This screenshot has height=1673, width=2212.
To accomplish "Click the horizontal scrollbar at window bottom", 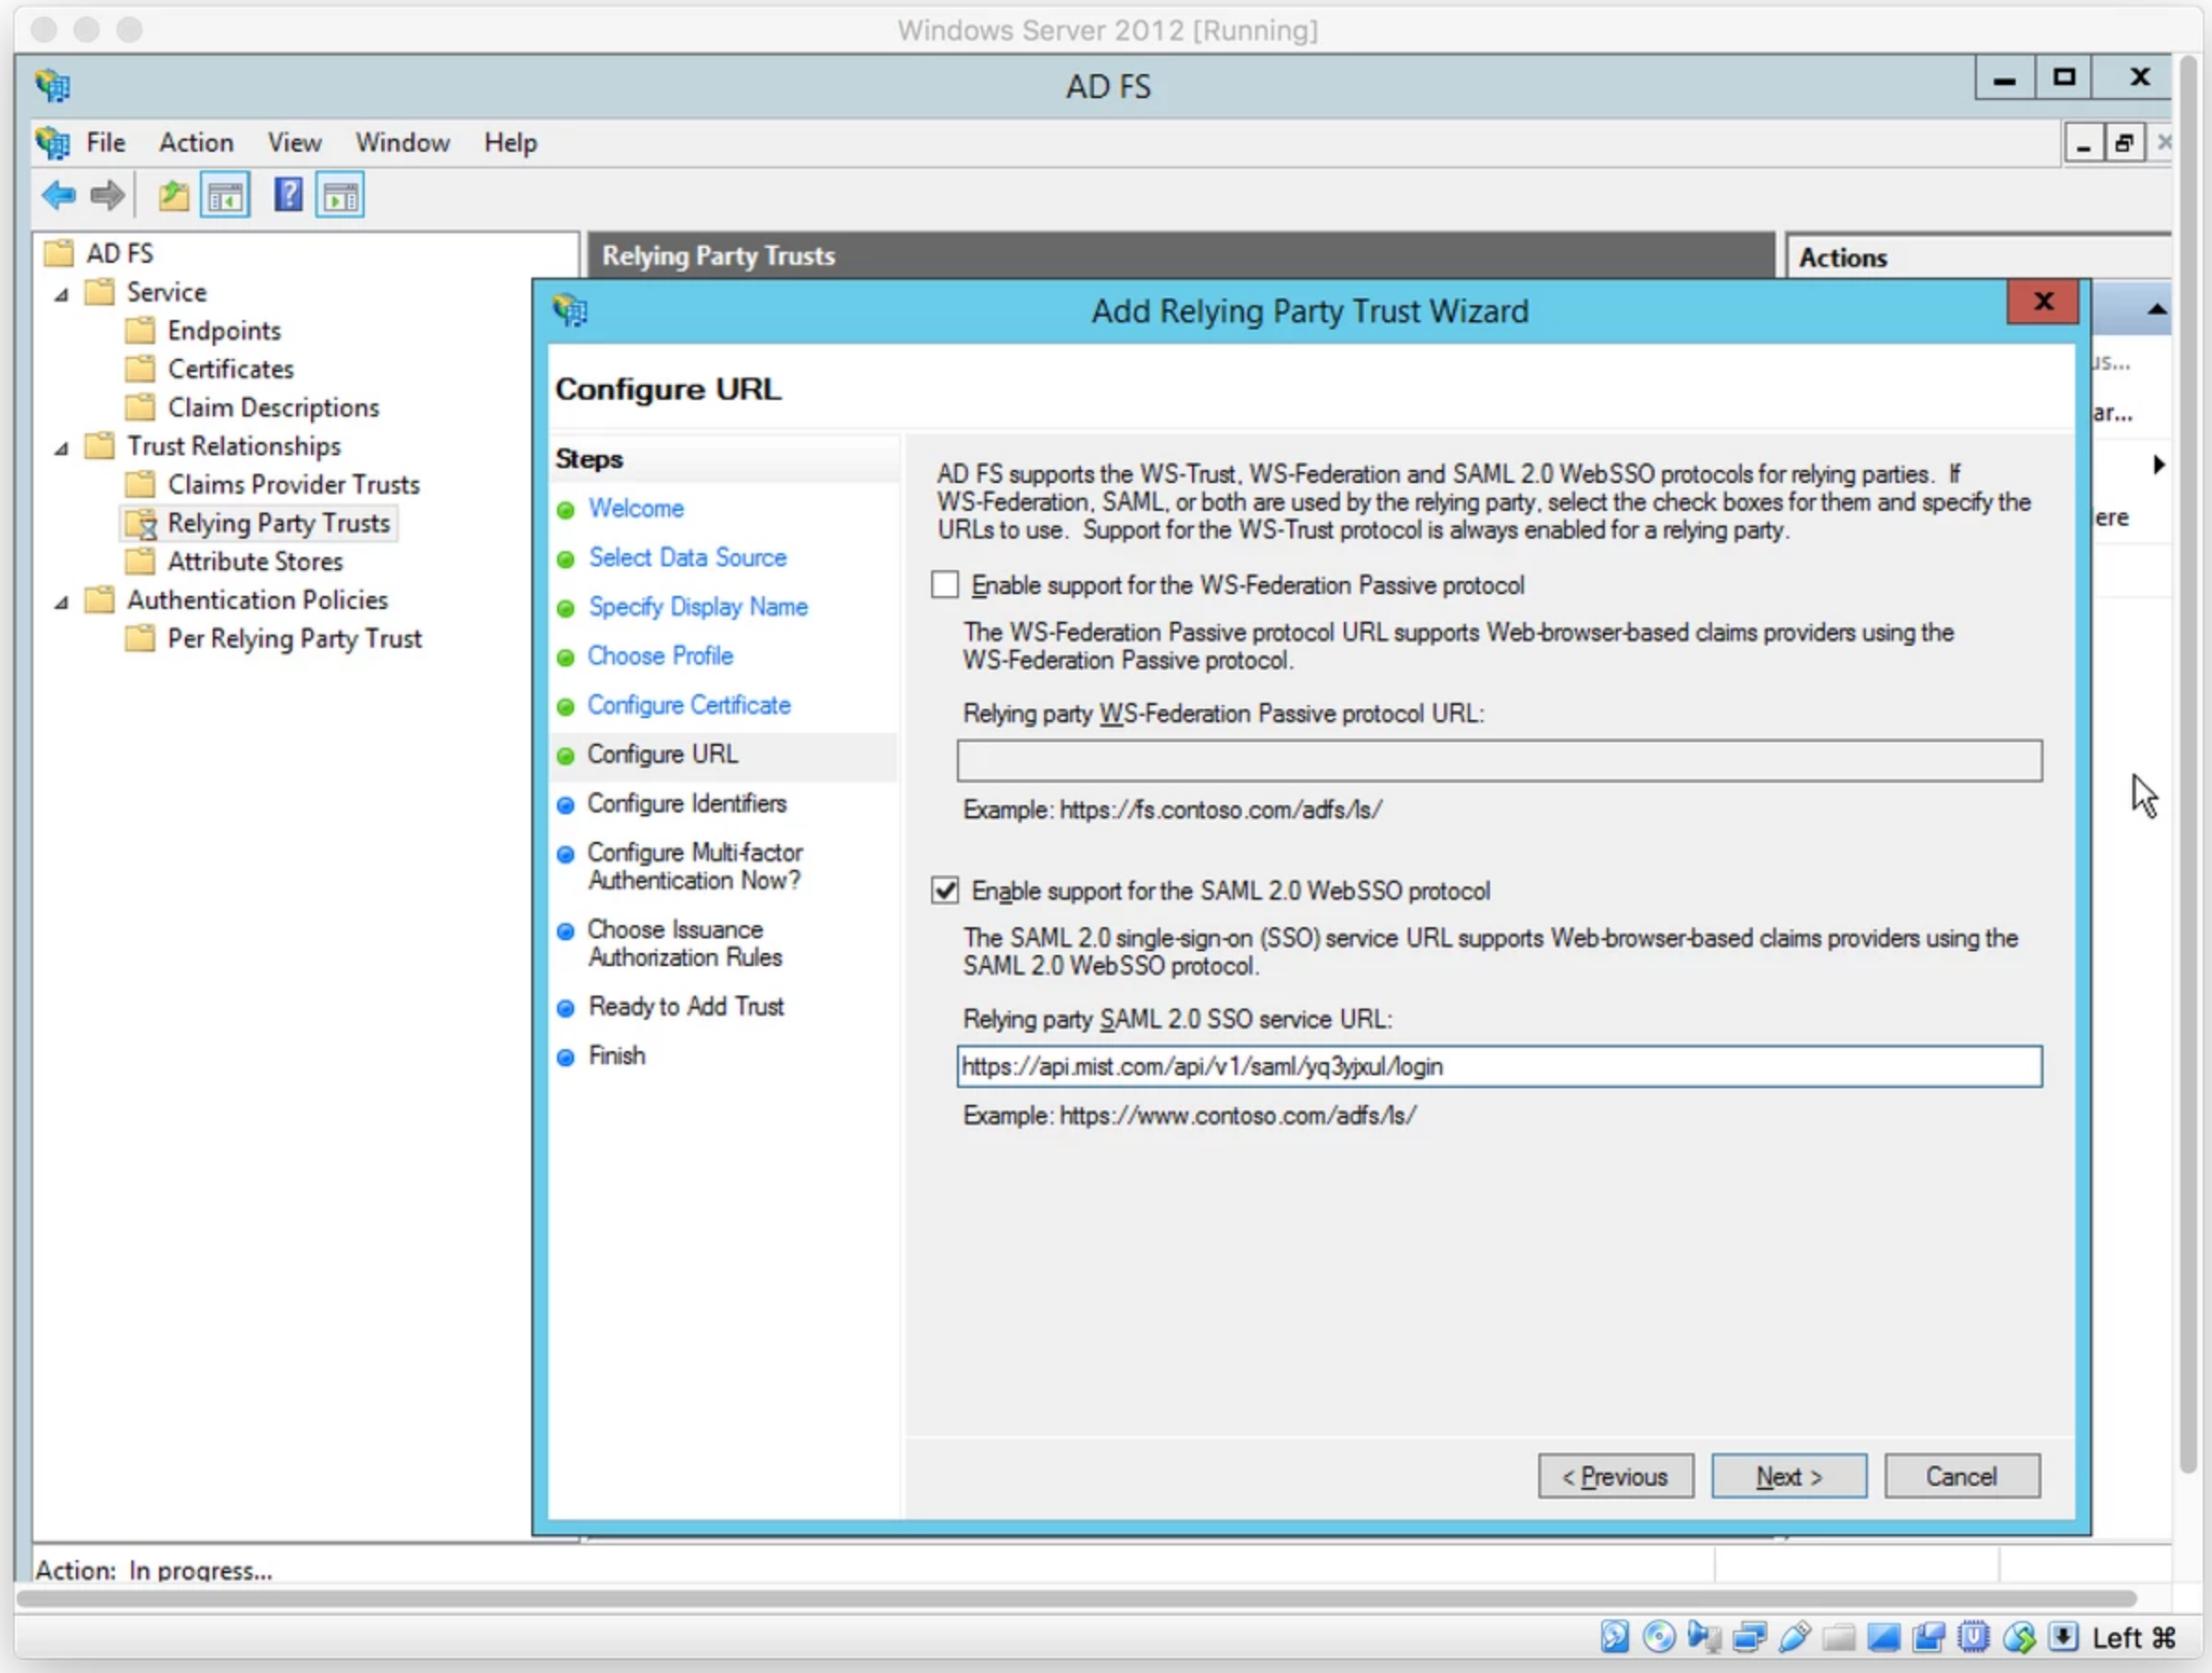I will (1075, 1598).
